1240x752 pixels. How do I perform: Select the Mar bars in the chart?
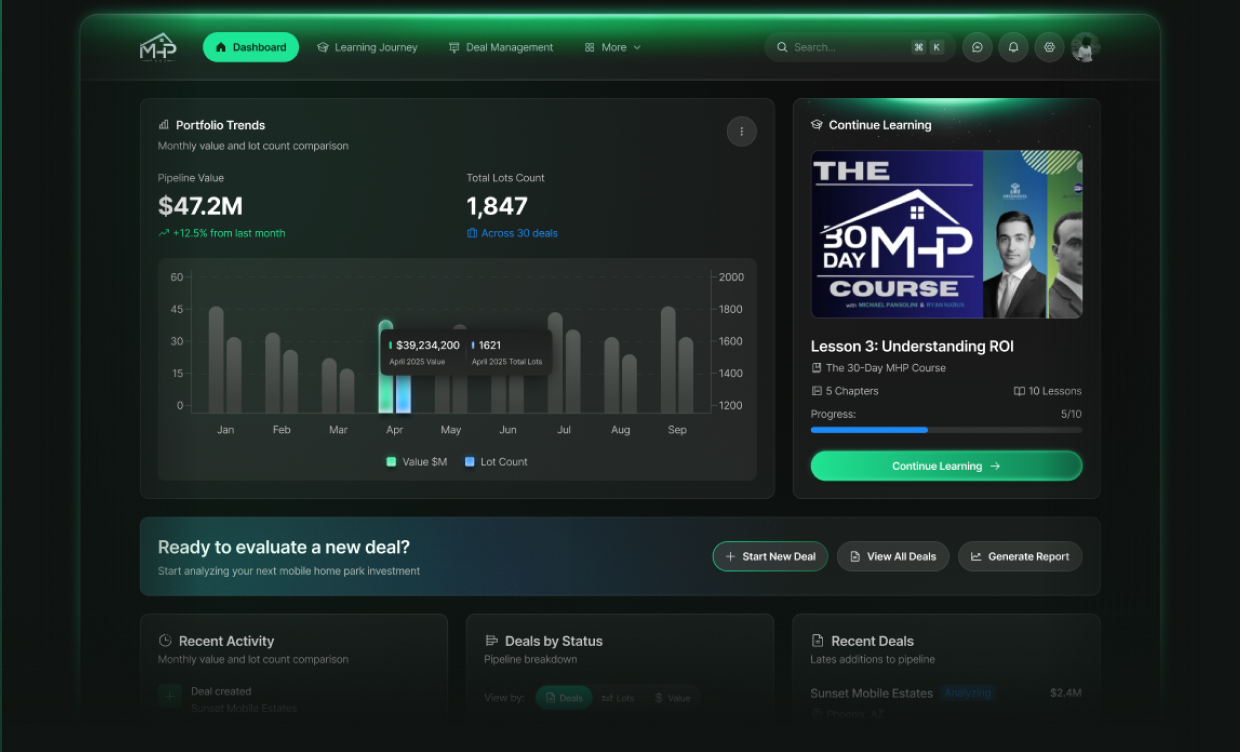[338, 386]
